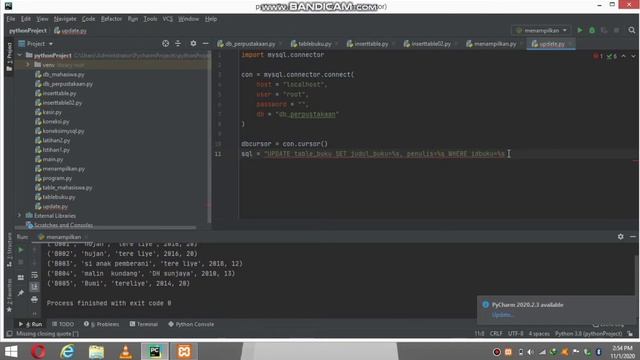Switch to inserttable.py editor tab

coord(371,44)
